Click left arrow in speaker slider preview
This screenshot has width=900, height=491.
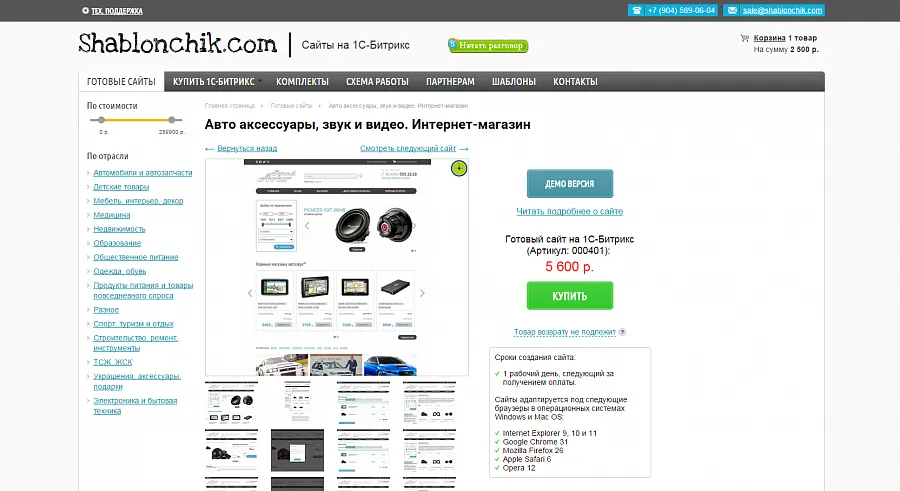[307, 226]
